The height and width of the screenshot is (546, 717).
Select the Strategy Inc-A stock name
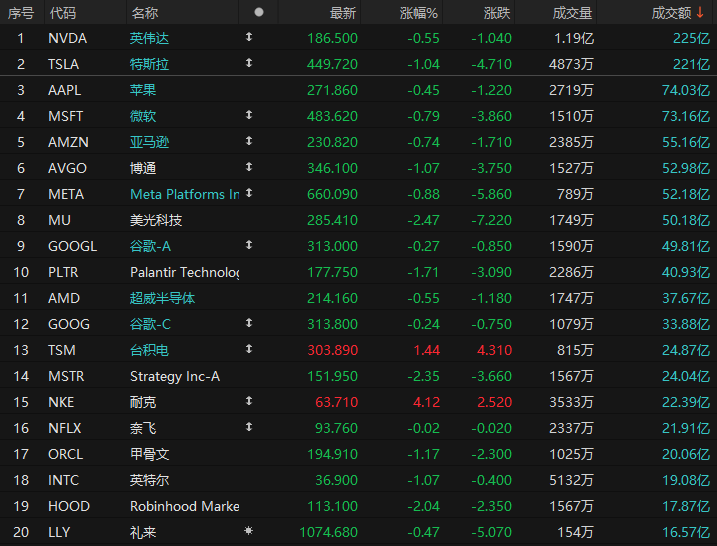[x=175, y=376]
